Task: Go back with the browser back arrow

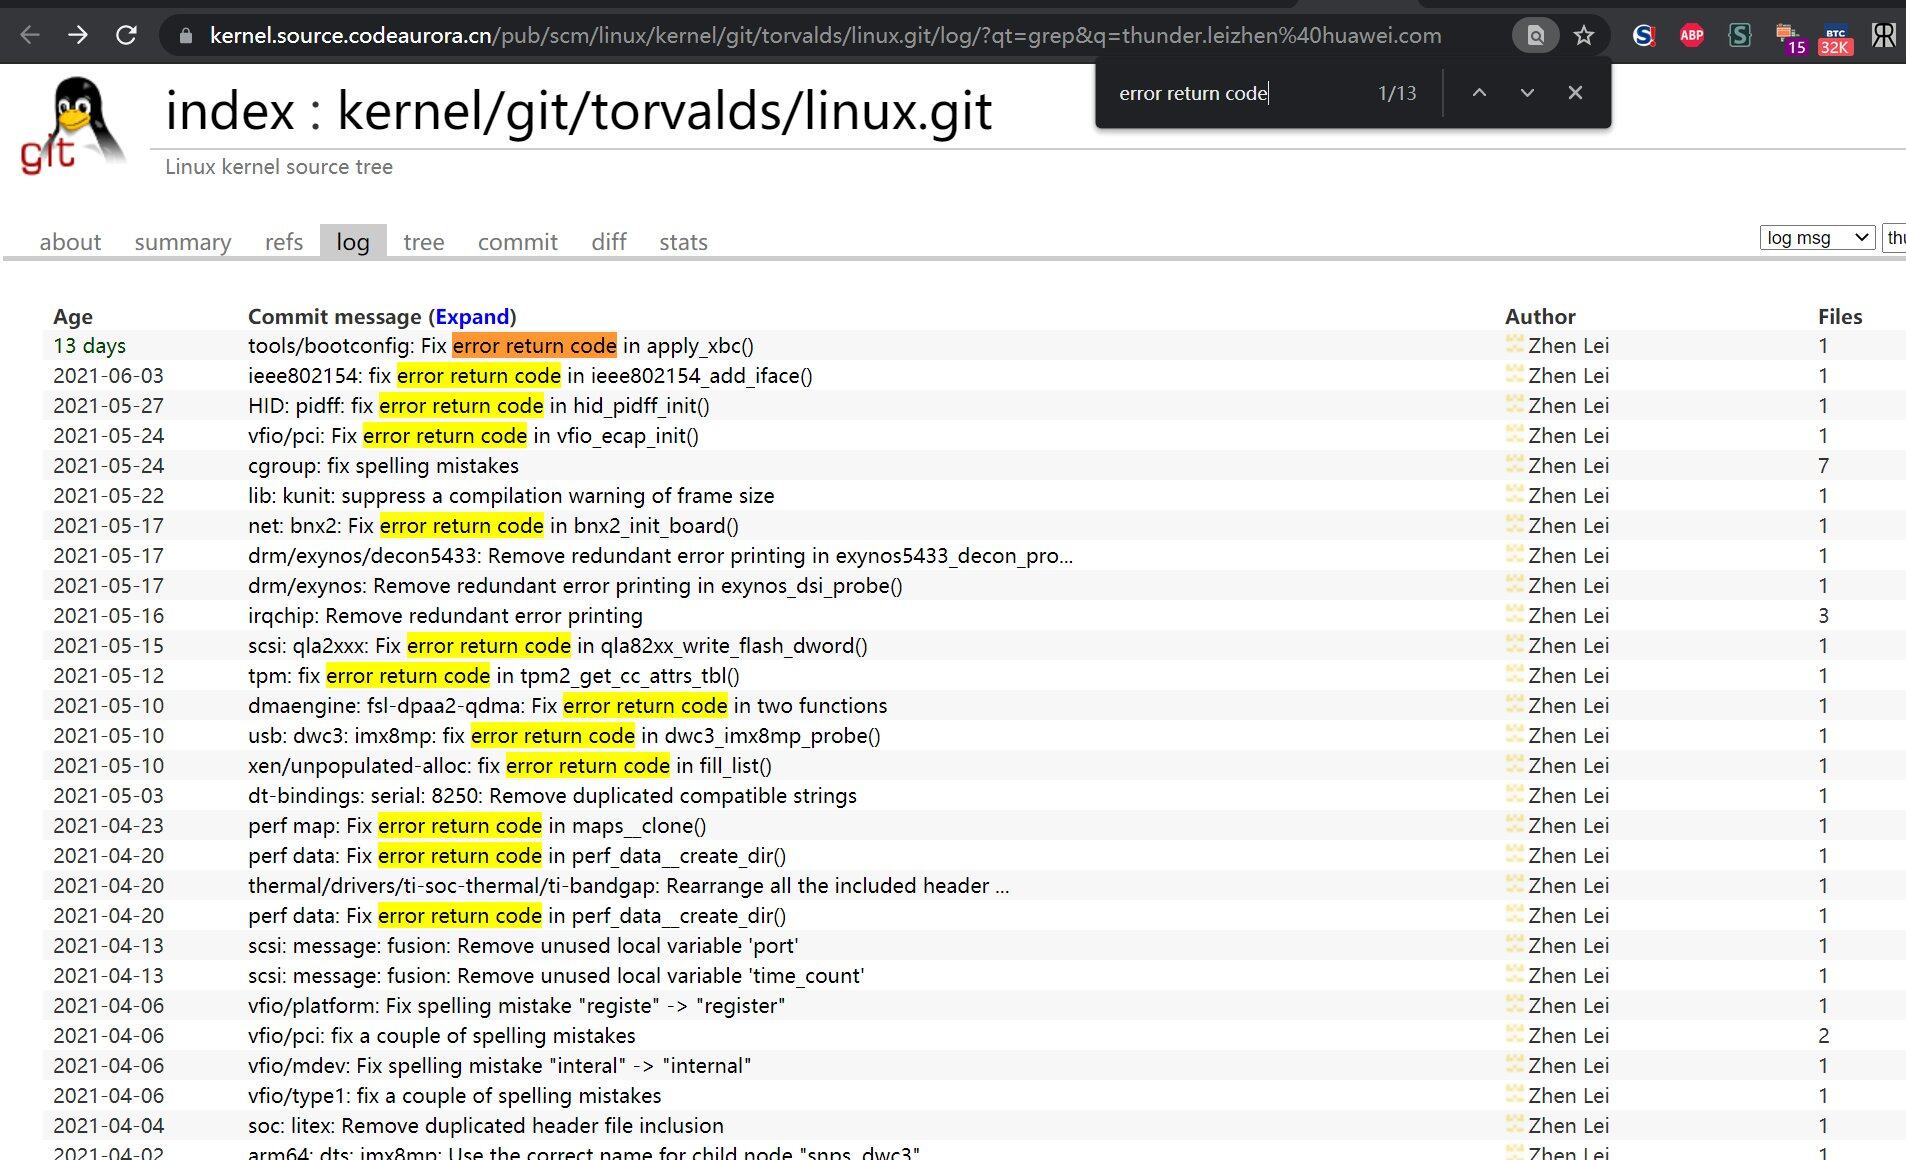Action: pos(30,36)
